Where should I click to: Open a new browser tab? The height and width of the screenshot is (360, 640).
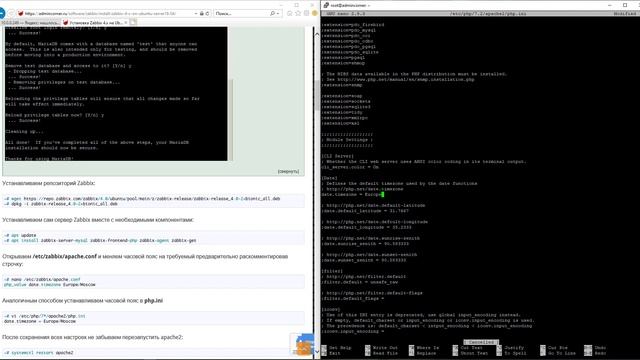point(133,22)
